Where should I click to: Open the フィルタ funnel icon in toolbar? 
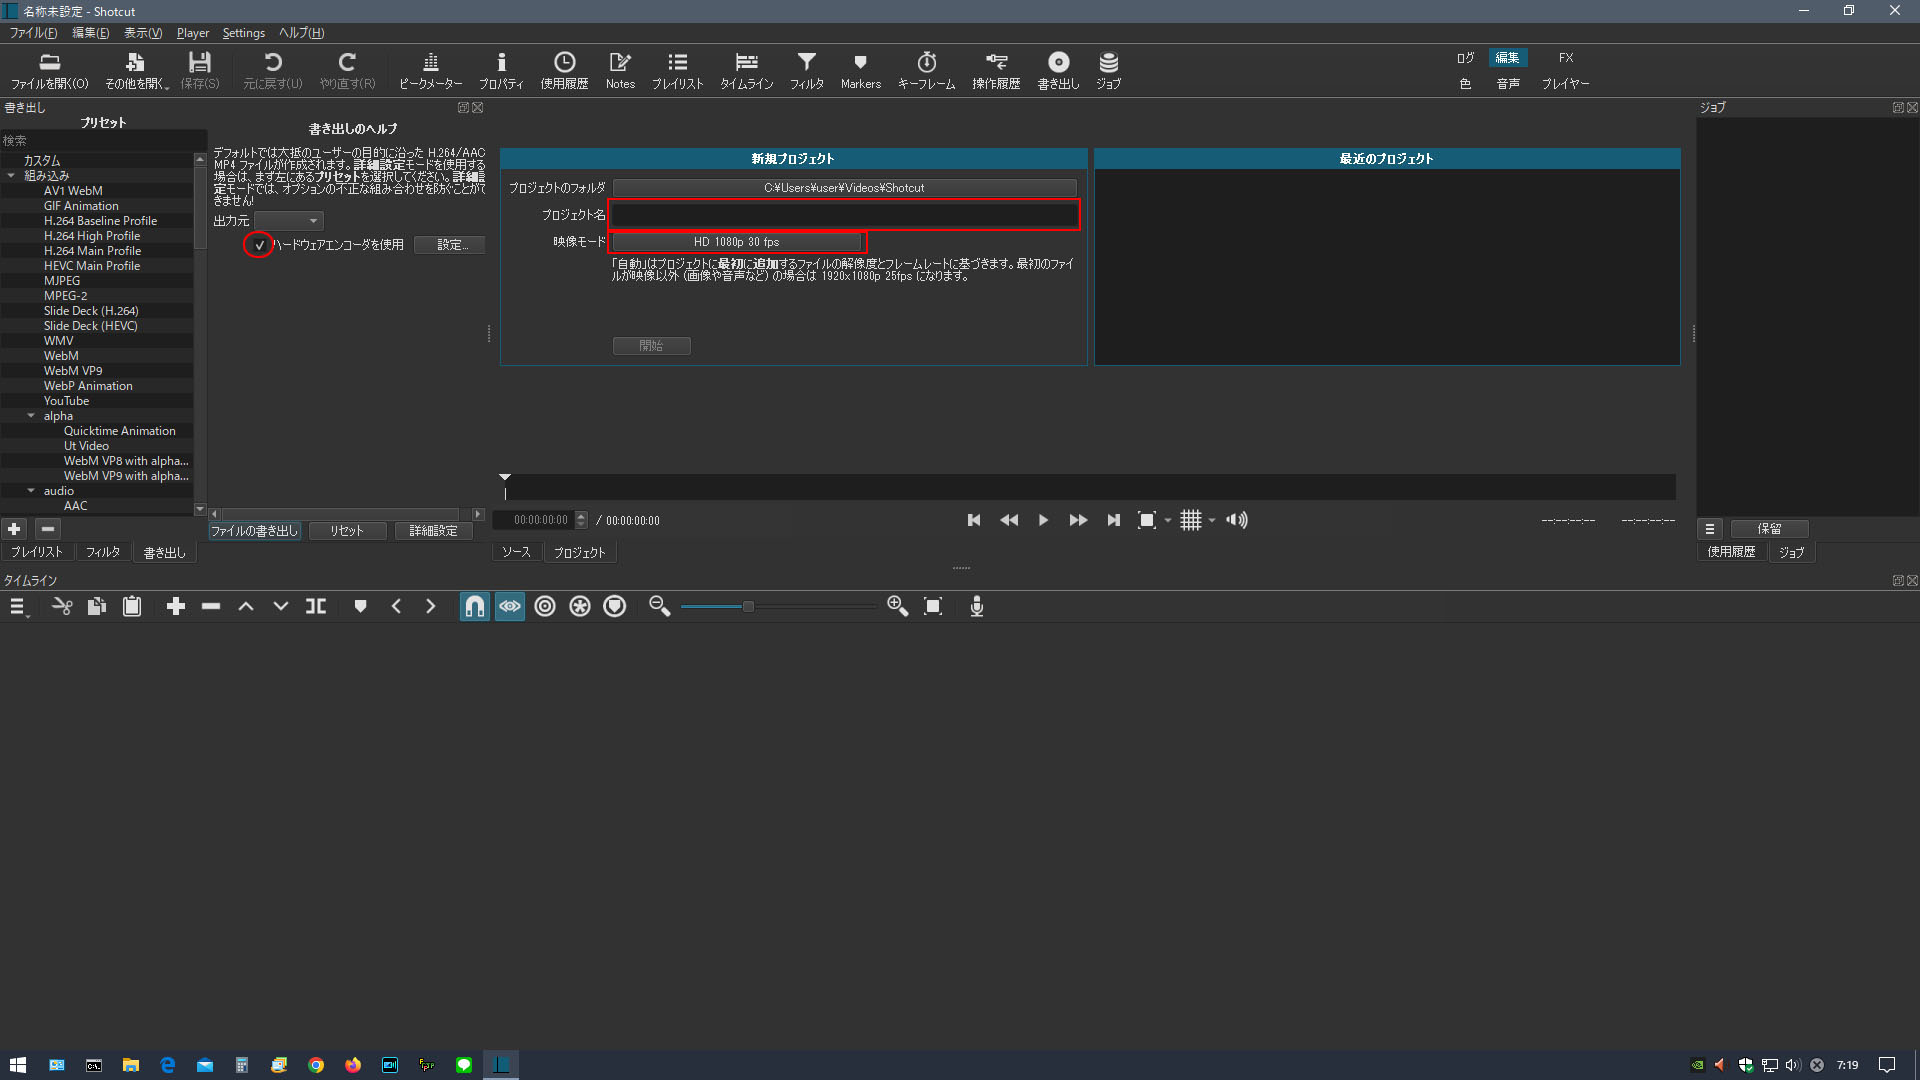[x=806, y=71]
